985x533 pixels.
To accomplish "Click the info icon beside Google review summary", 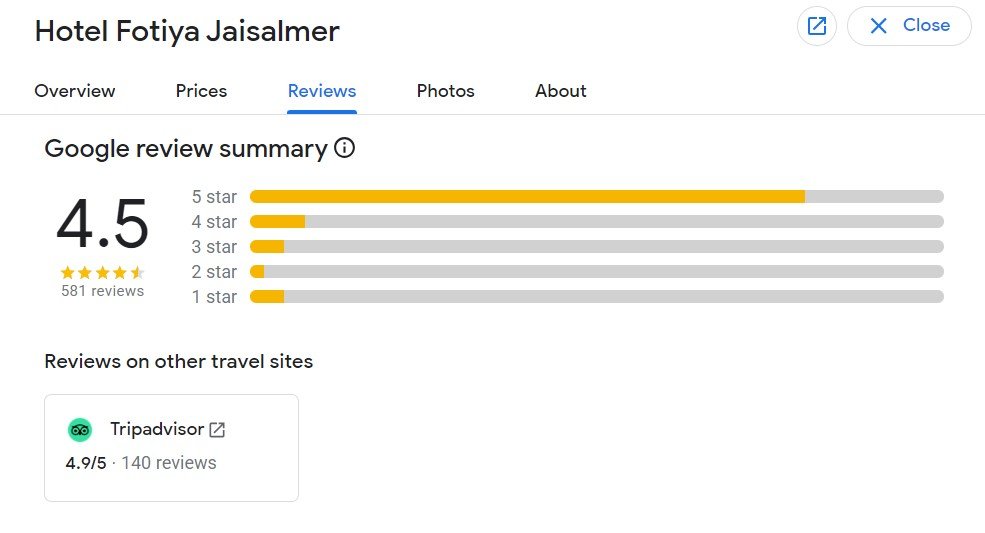I will pos(344,149).
